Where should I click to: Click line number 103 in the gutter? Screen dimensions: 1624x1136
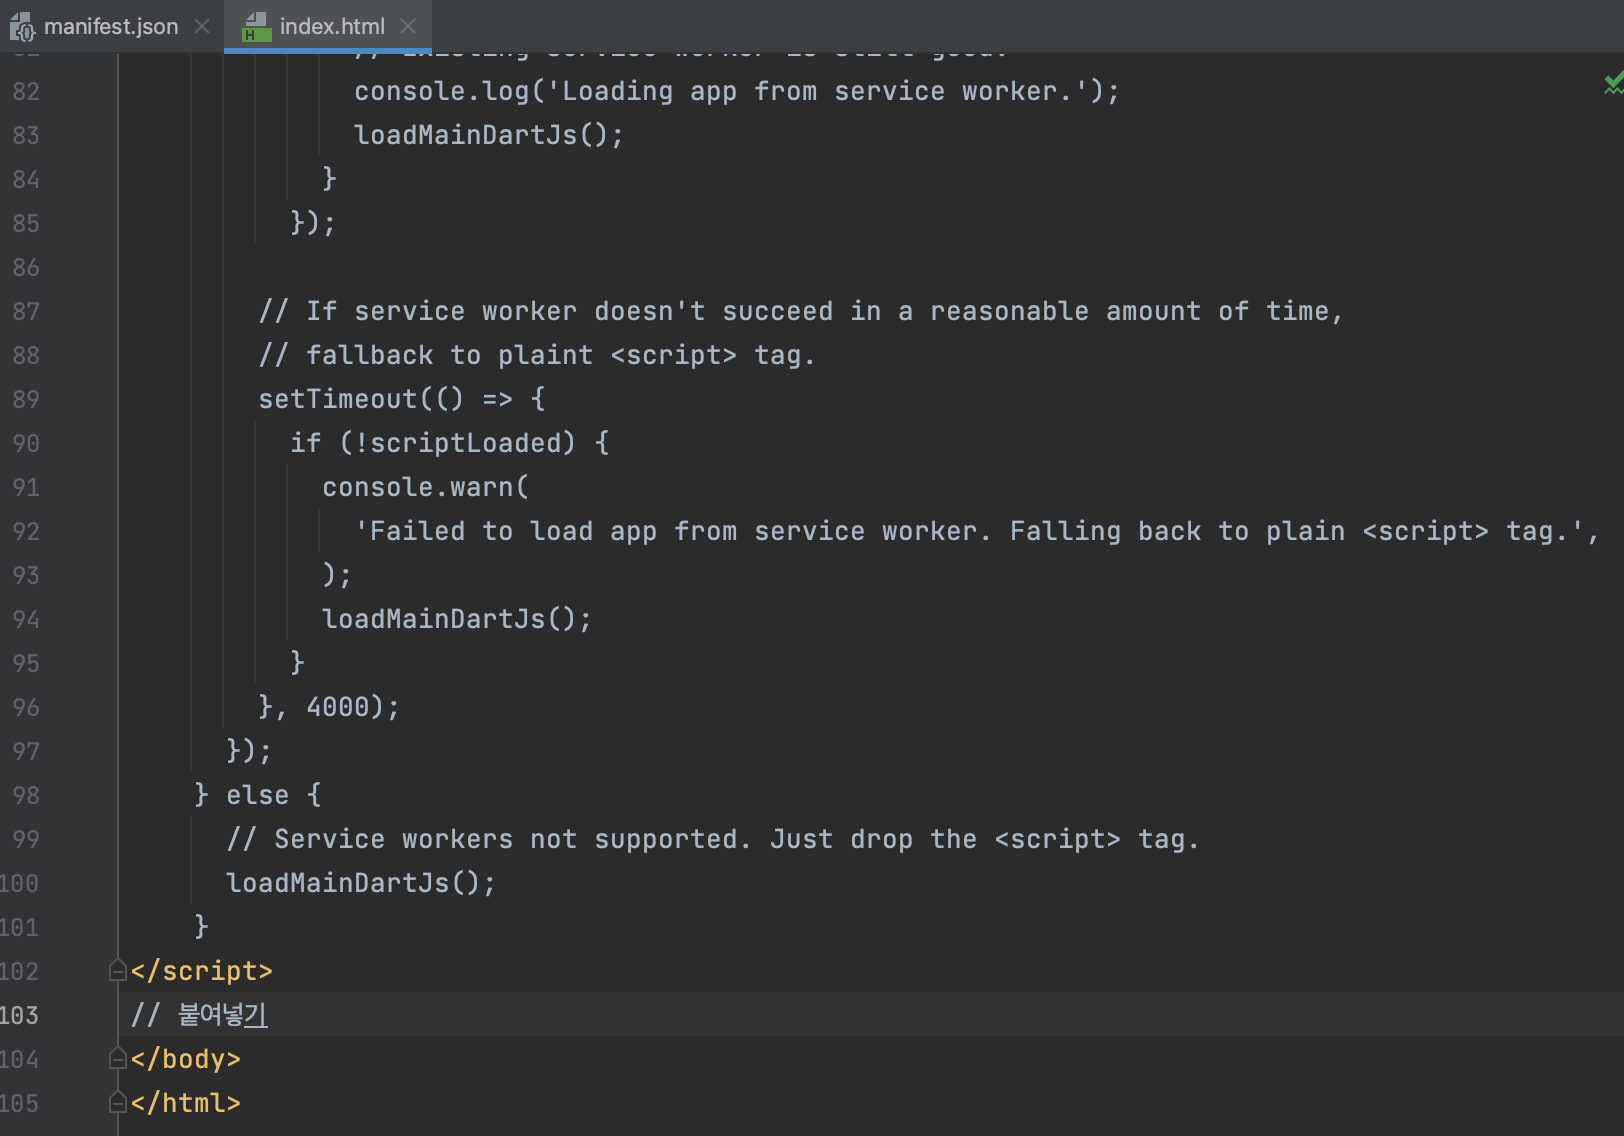19,1015
